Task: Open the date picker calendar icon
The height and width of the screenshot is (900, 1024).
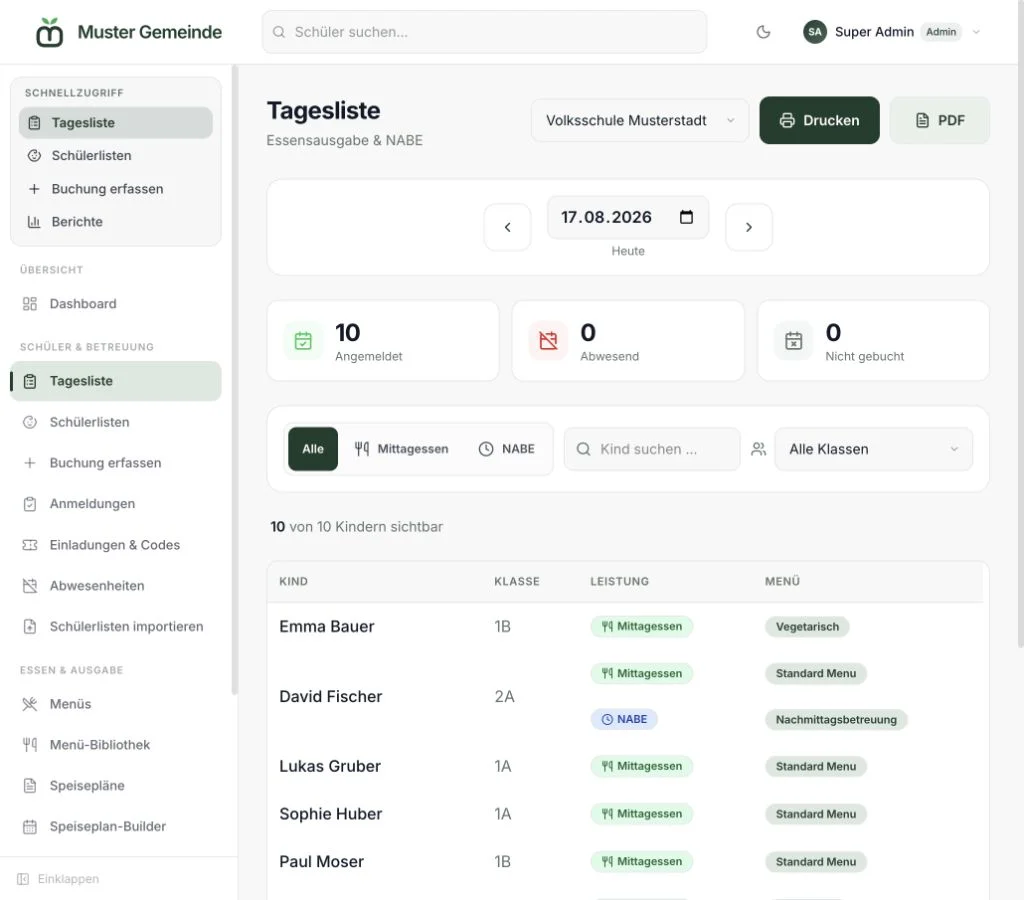Action: (x=686, y=217)
